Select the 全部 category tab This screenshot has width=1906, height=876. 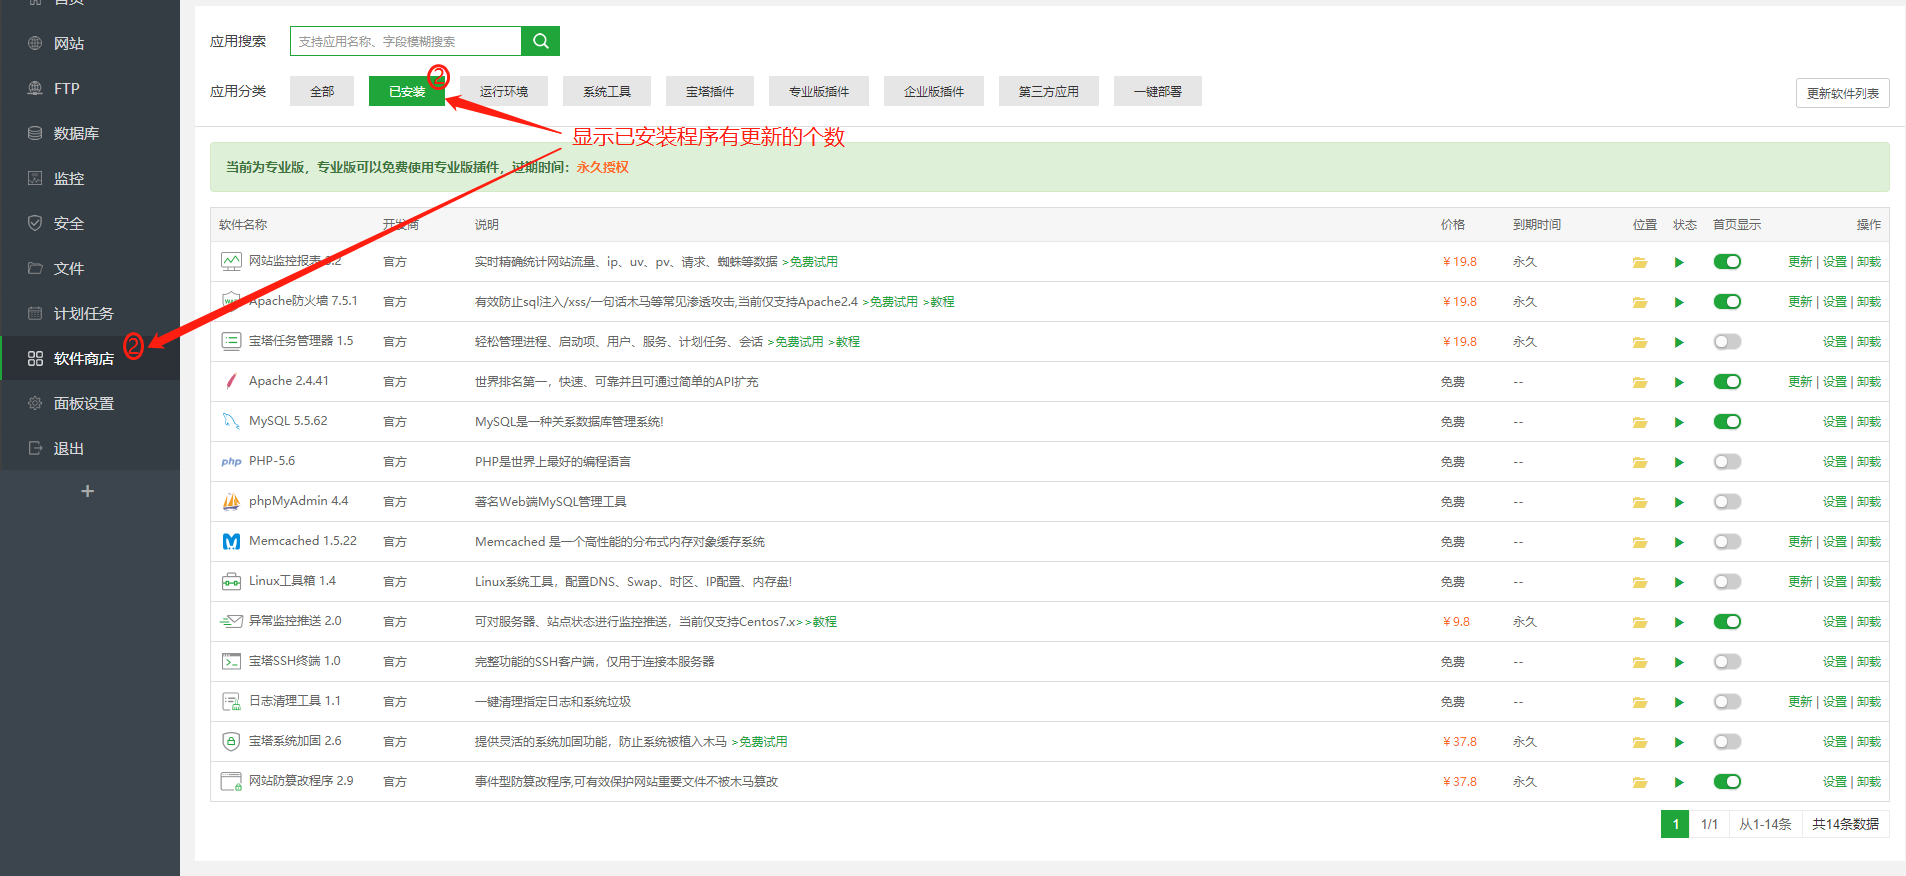(322, 91)
